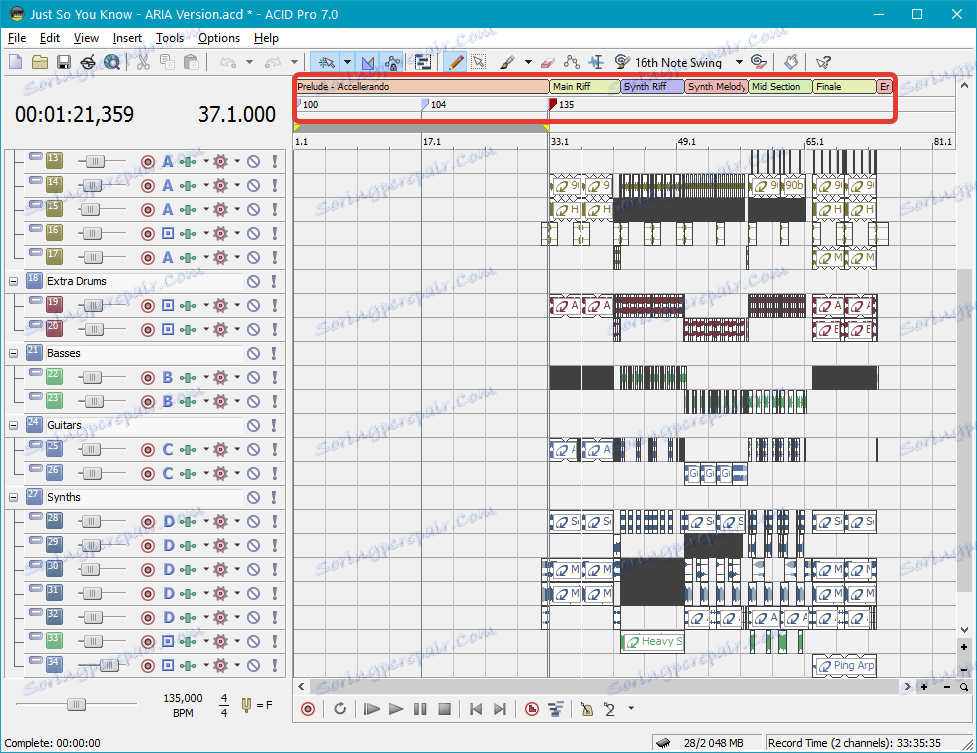Mute track 13
977x753 pixels.
tap(253, 162)
